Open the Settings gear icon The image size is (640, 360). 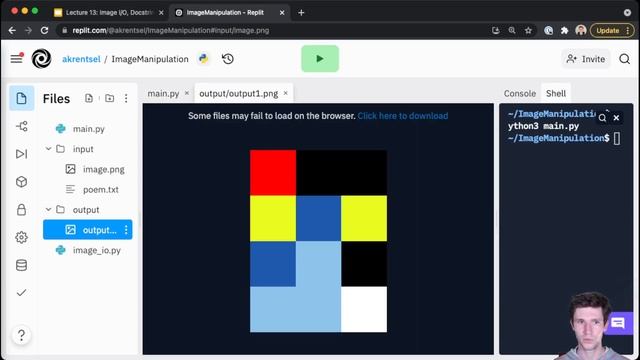point(22,237)
